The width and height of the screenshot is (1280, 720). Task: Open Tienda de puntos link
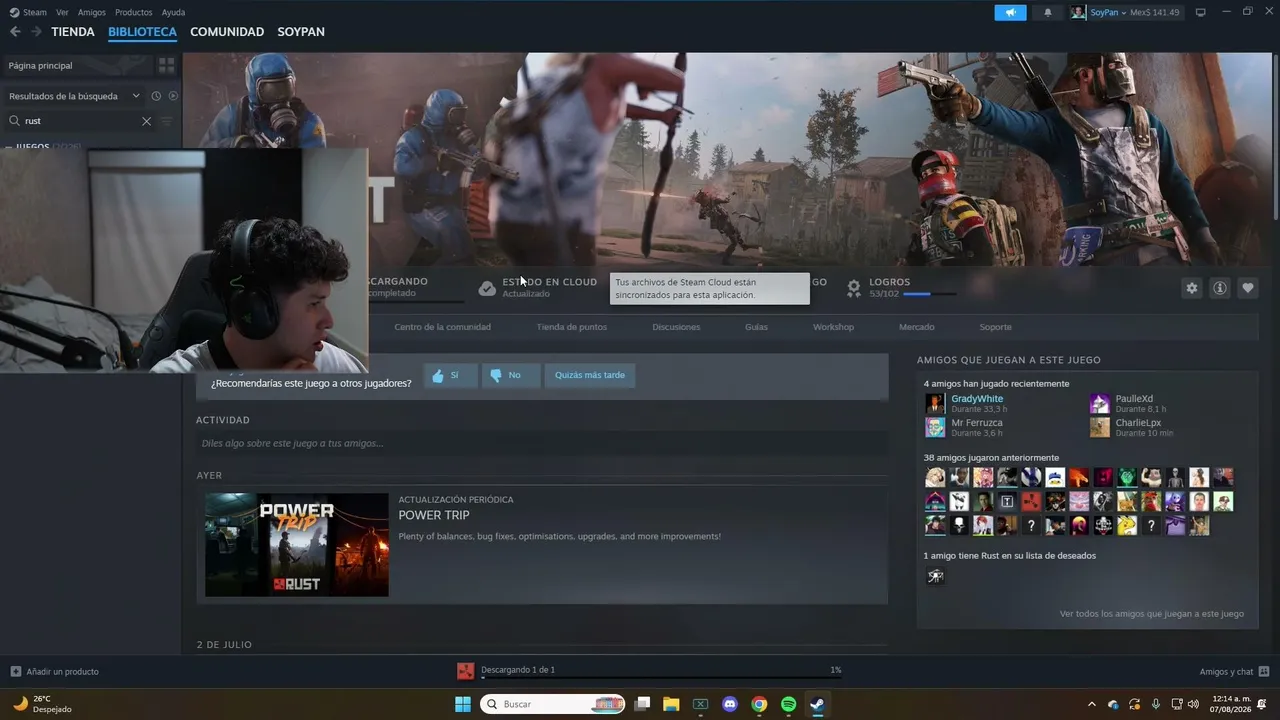pyautogui.click(x=571, y=327)
